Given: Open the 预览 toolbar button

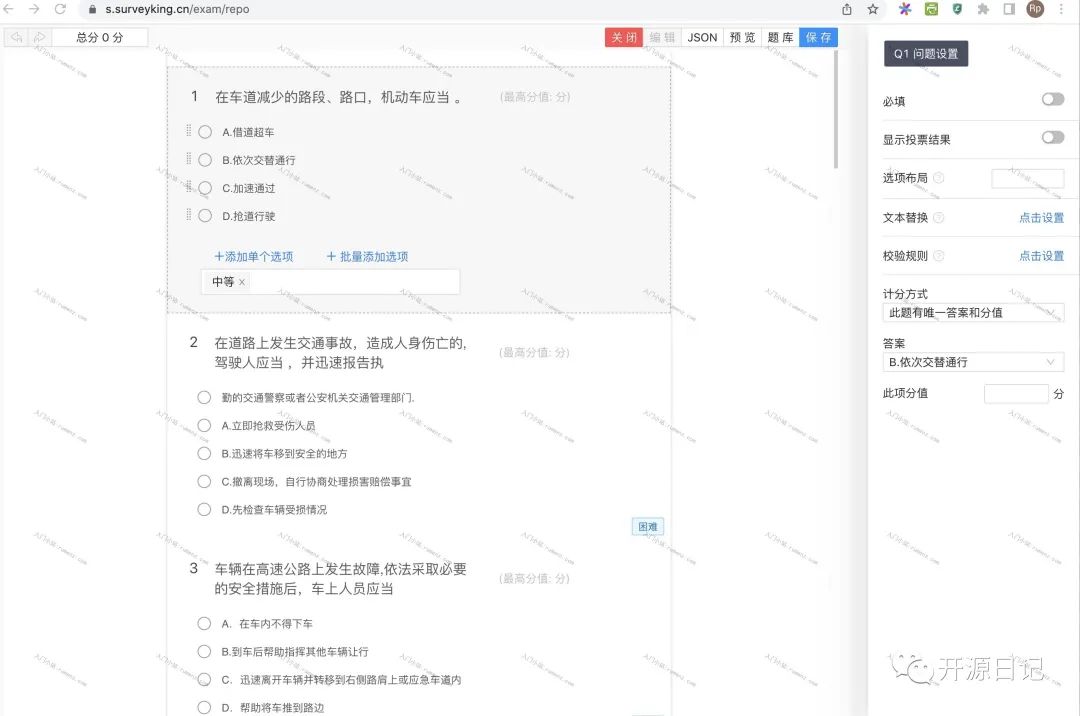Looking at the screenshot, I should pos(742,37).
